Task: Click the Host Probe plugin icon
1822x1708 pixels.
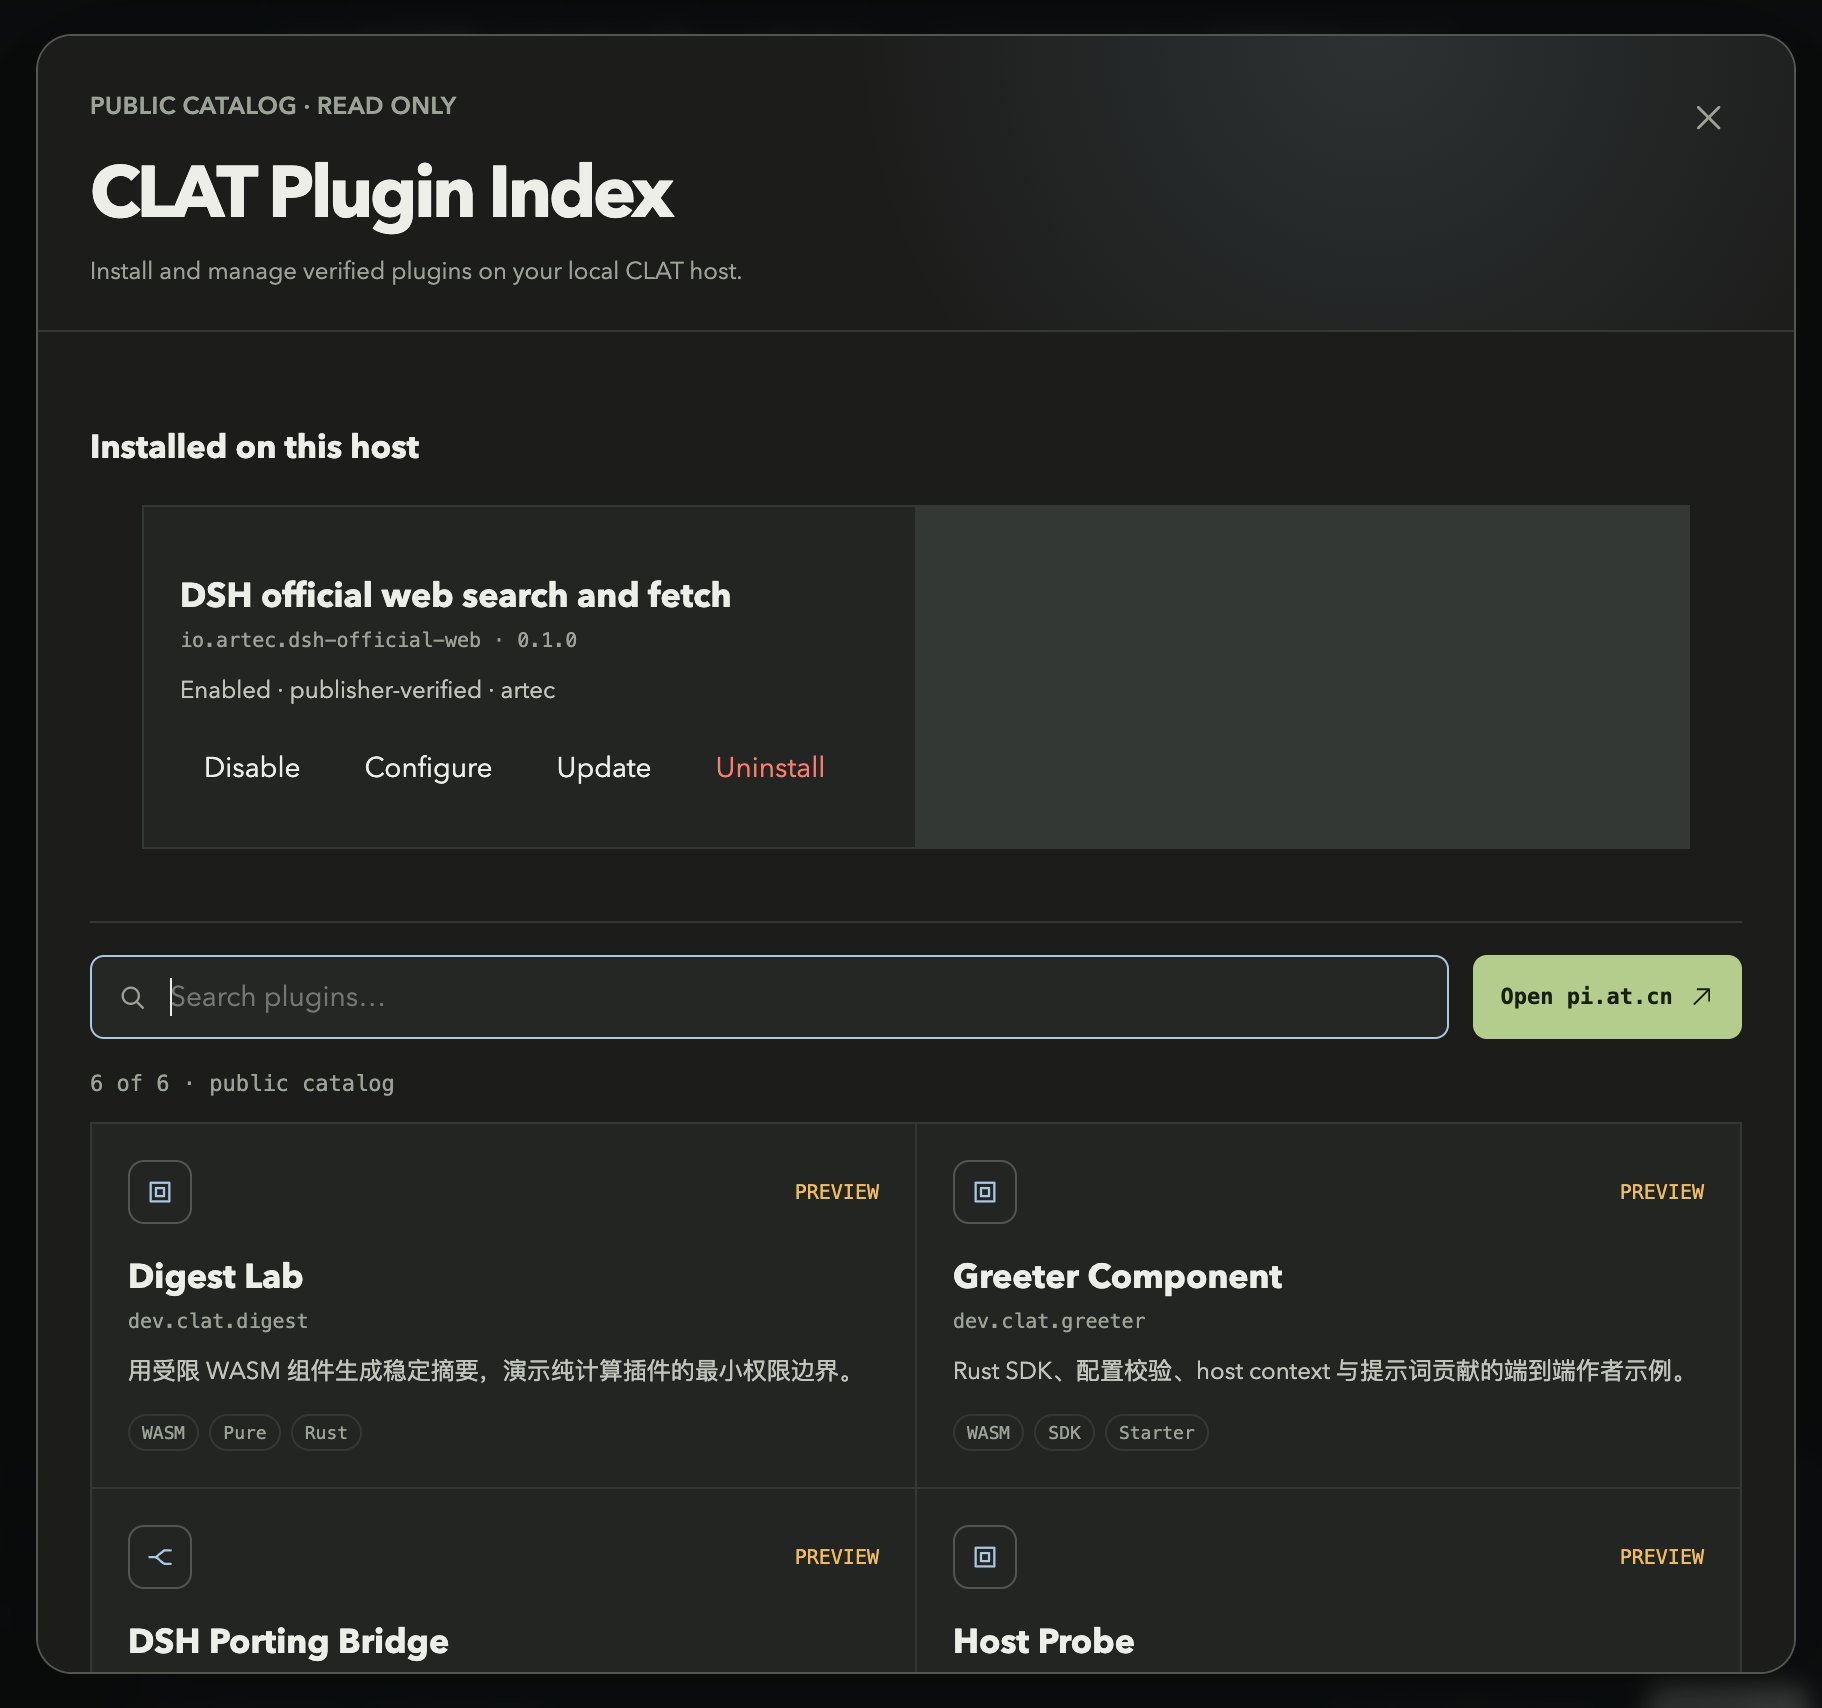Action: click(985, 1557)
